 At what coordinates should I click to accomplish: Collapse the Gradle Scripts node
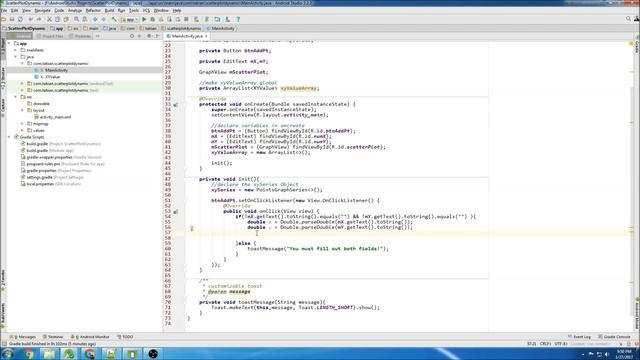9,137
